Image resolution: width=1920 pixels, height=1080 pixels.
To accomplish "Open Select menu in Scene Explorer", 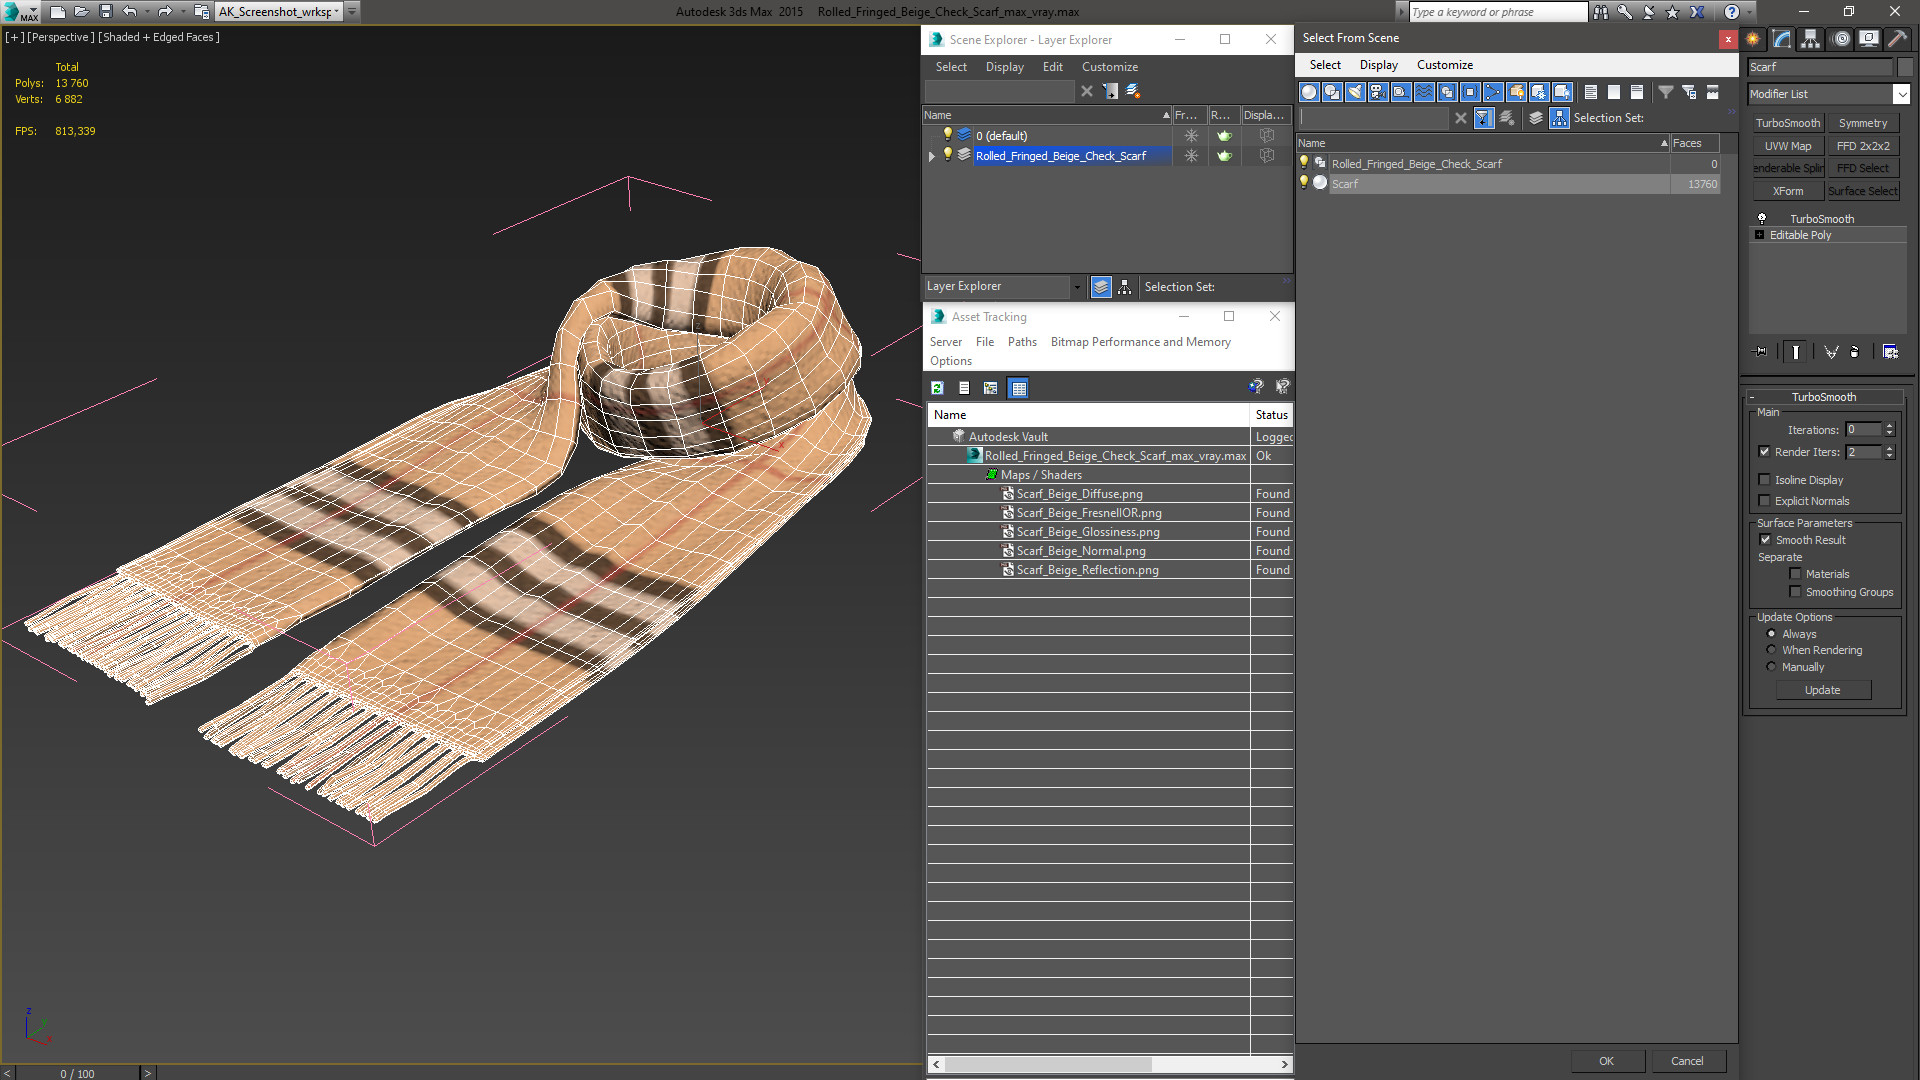I will [951, 67].
